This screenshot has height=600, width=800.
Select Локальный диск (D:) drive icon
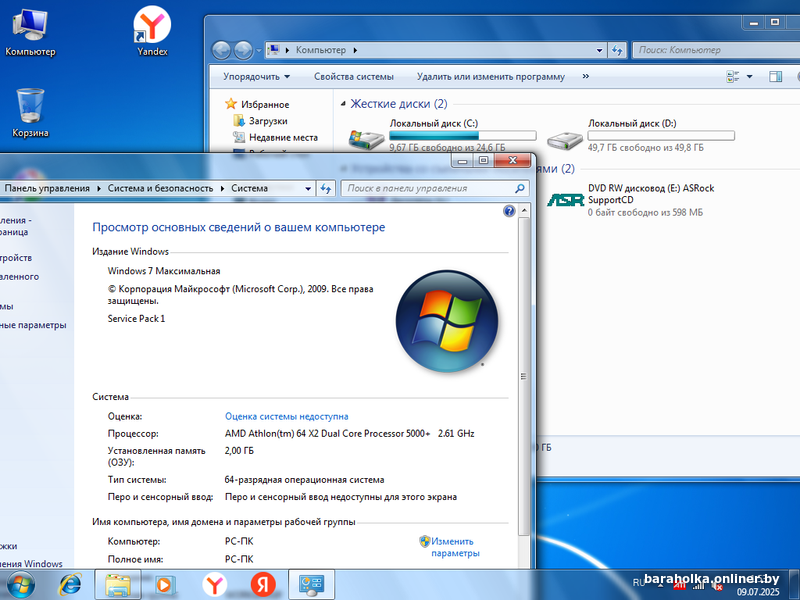pos(565,140)
